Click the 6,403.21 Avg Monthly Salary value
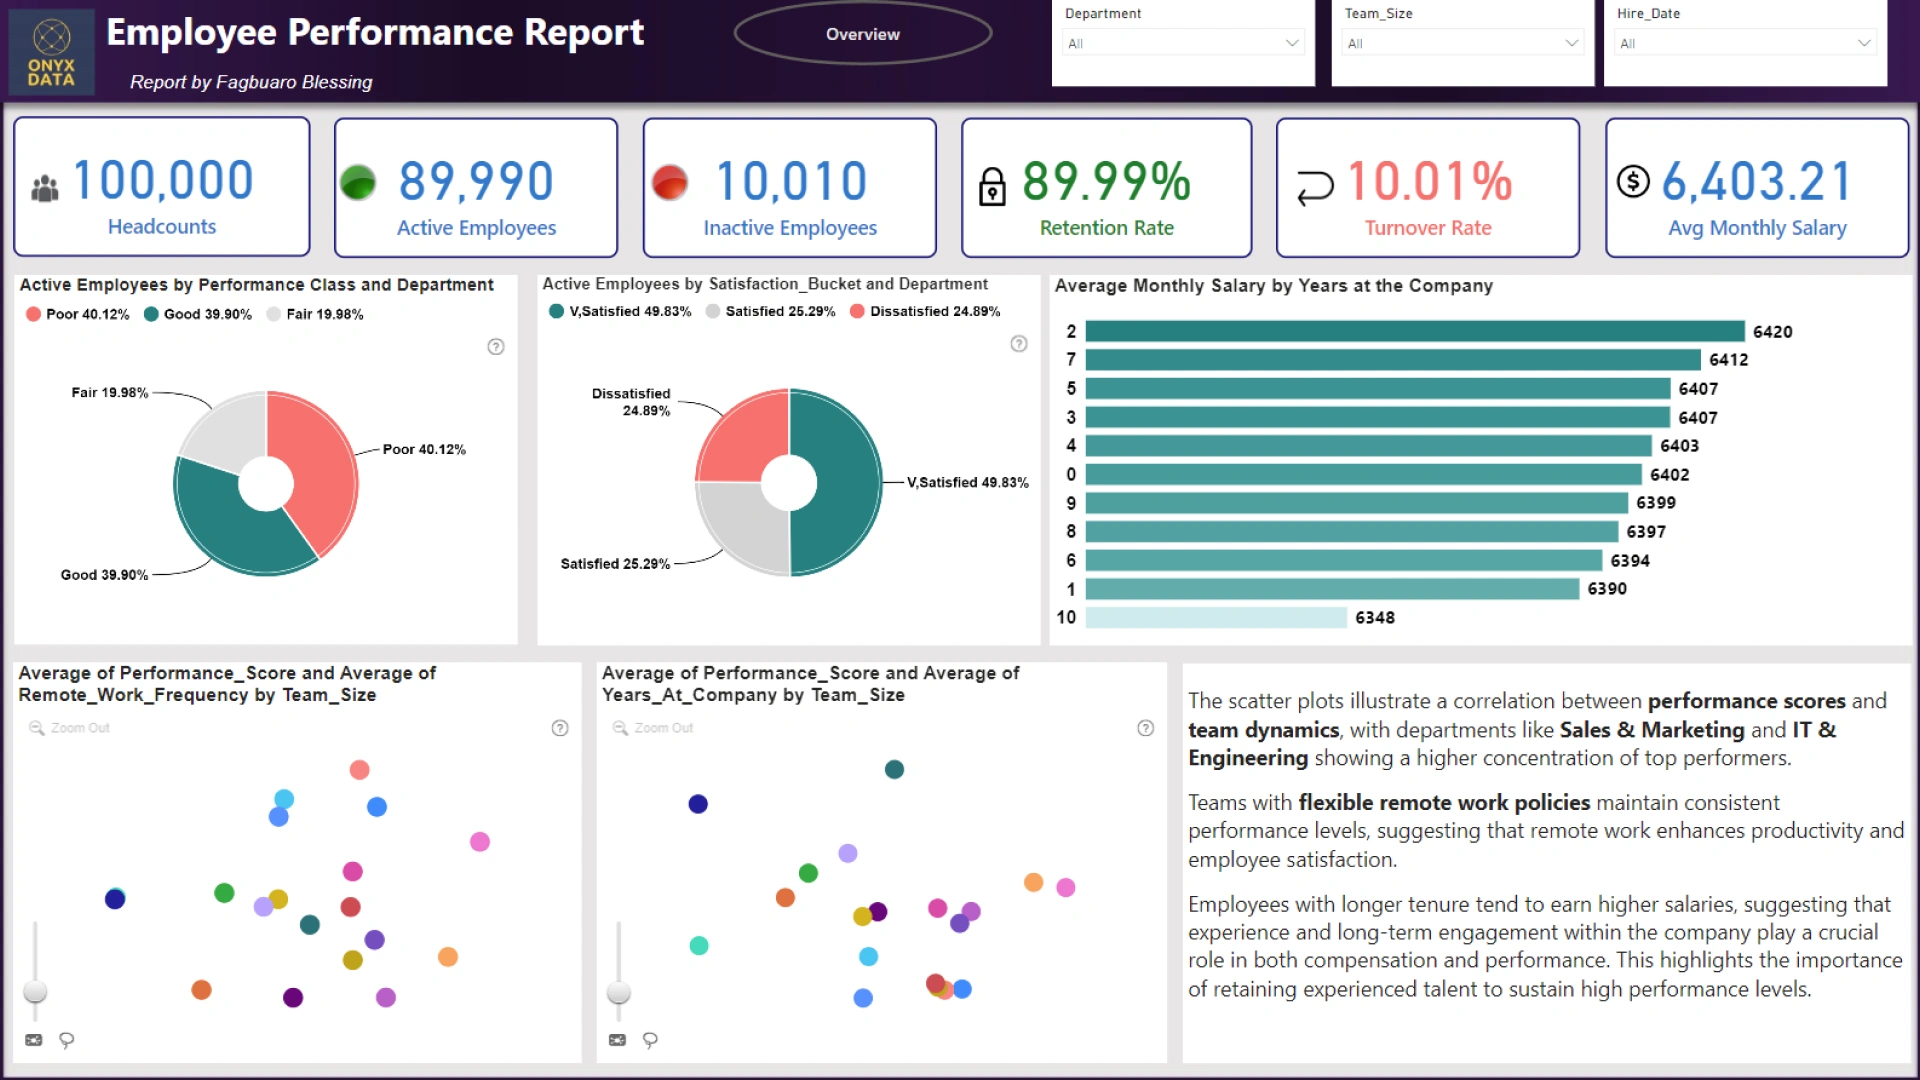This screenshot has height=1080, width=1920. tap(1757, 181)
